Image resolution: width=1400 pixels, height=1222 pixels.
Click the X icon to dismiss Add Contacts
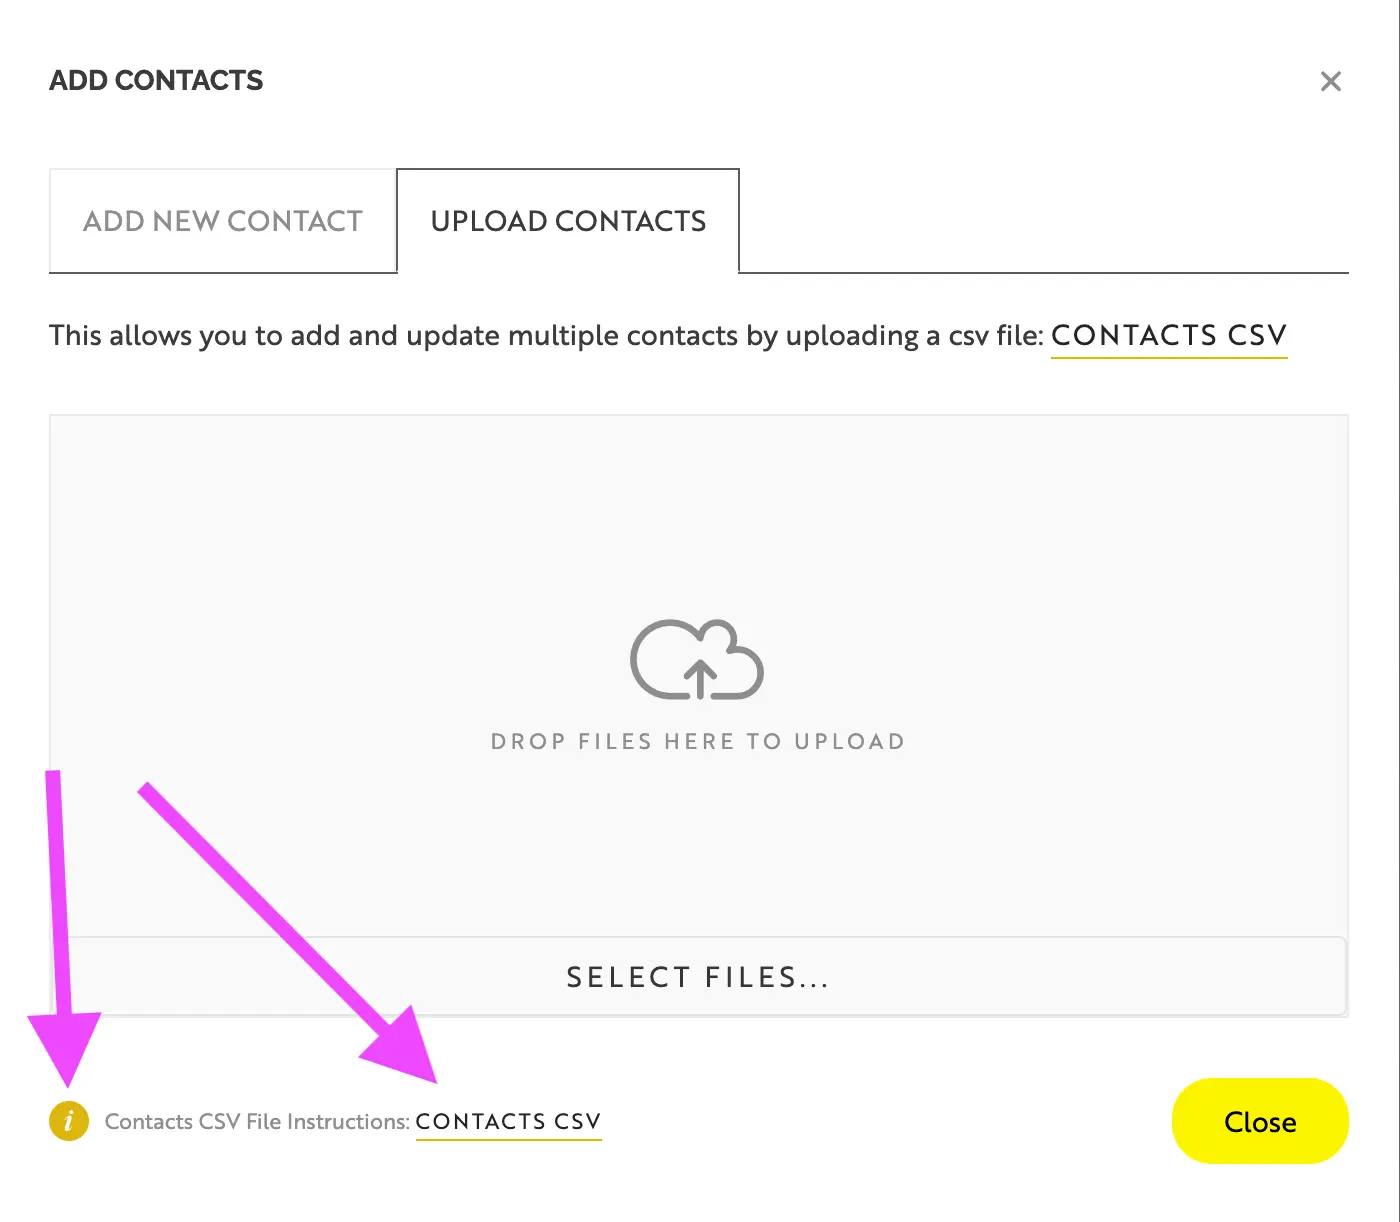[1330, 82]
